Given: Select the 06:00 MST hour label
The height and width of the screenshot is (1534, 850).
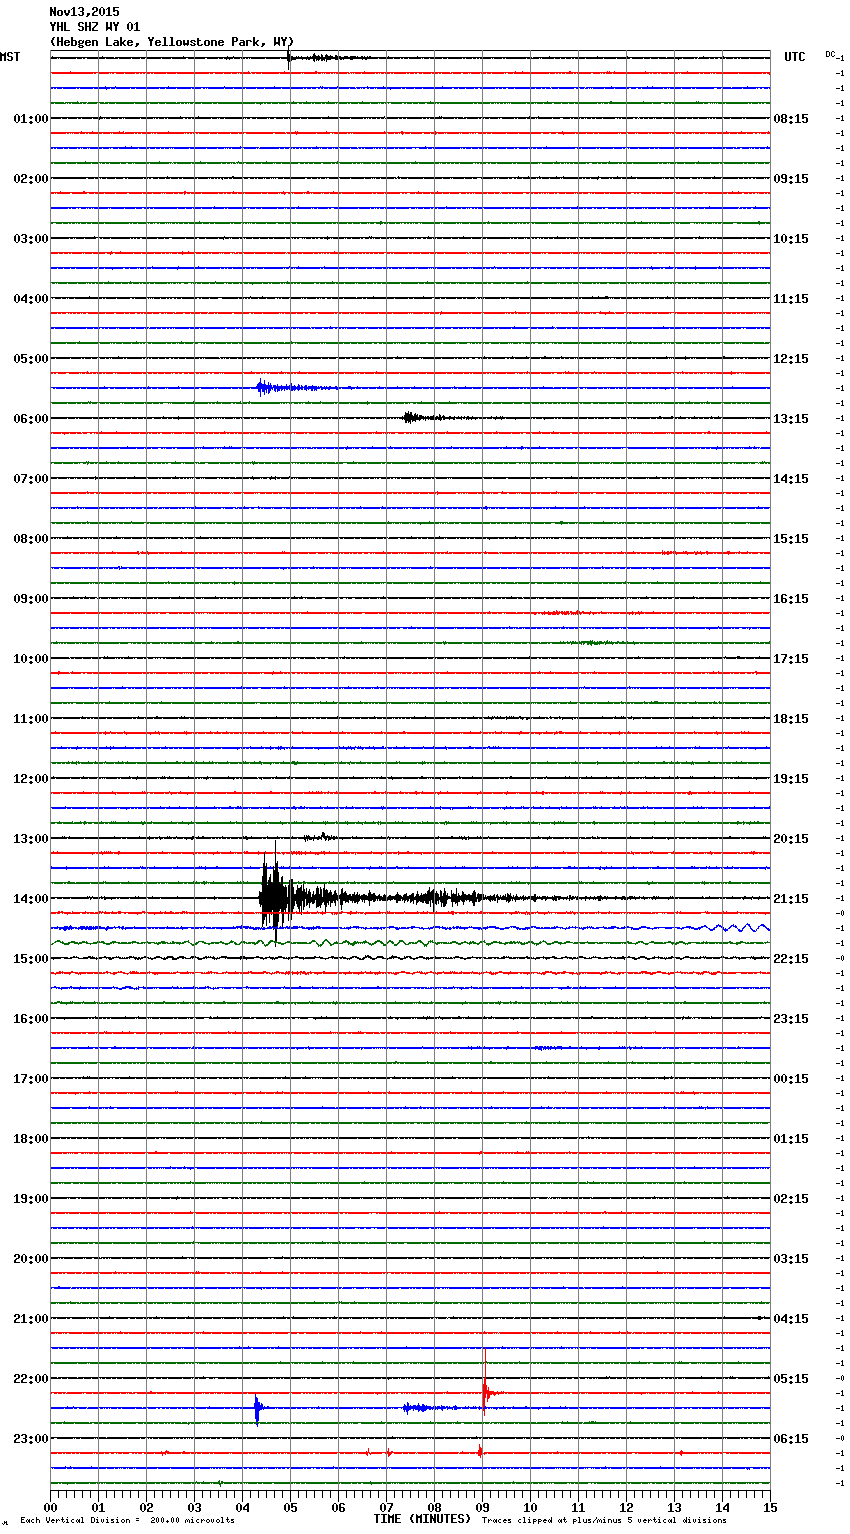Looking at the screenshot, I should (x=31, y=419).
